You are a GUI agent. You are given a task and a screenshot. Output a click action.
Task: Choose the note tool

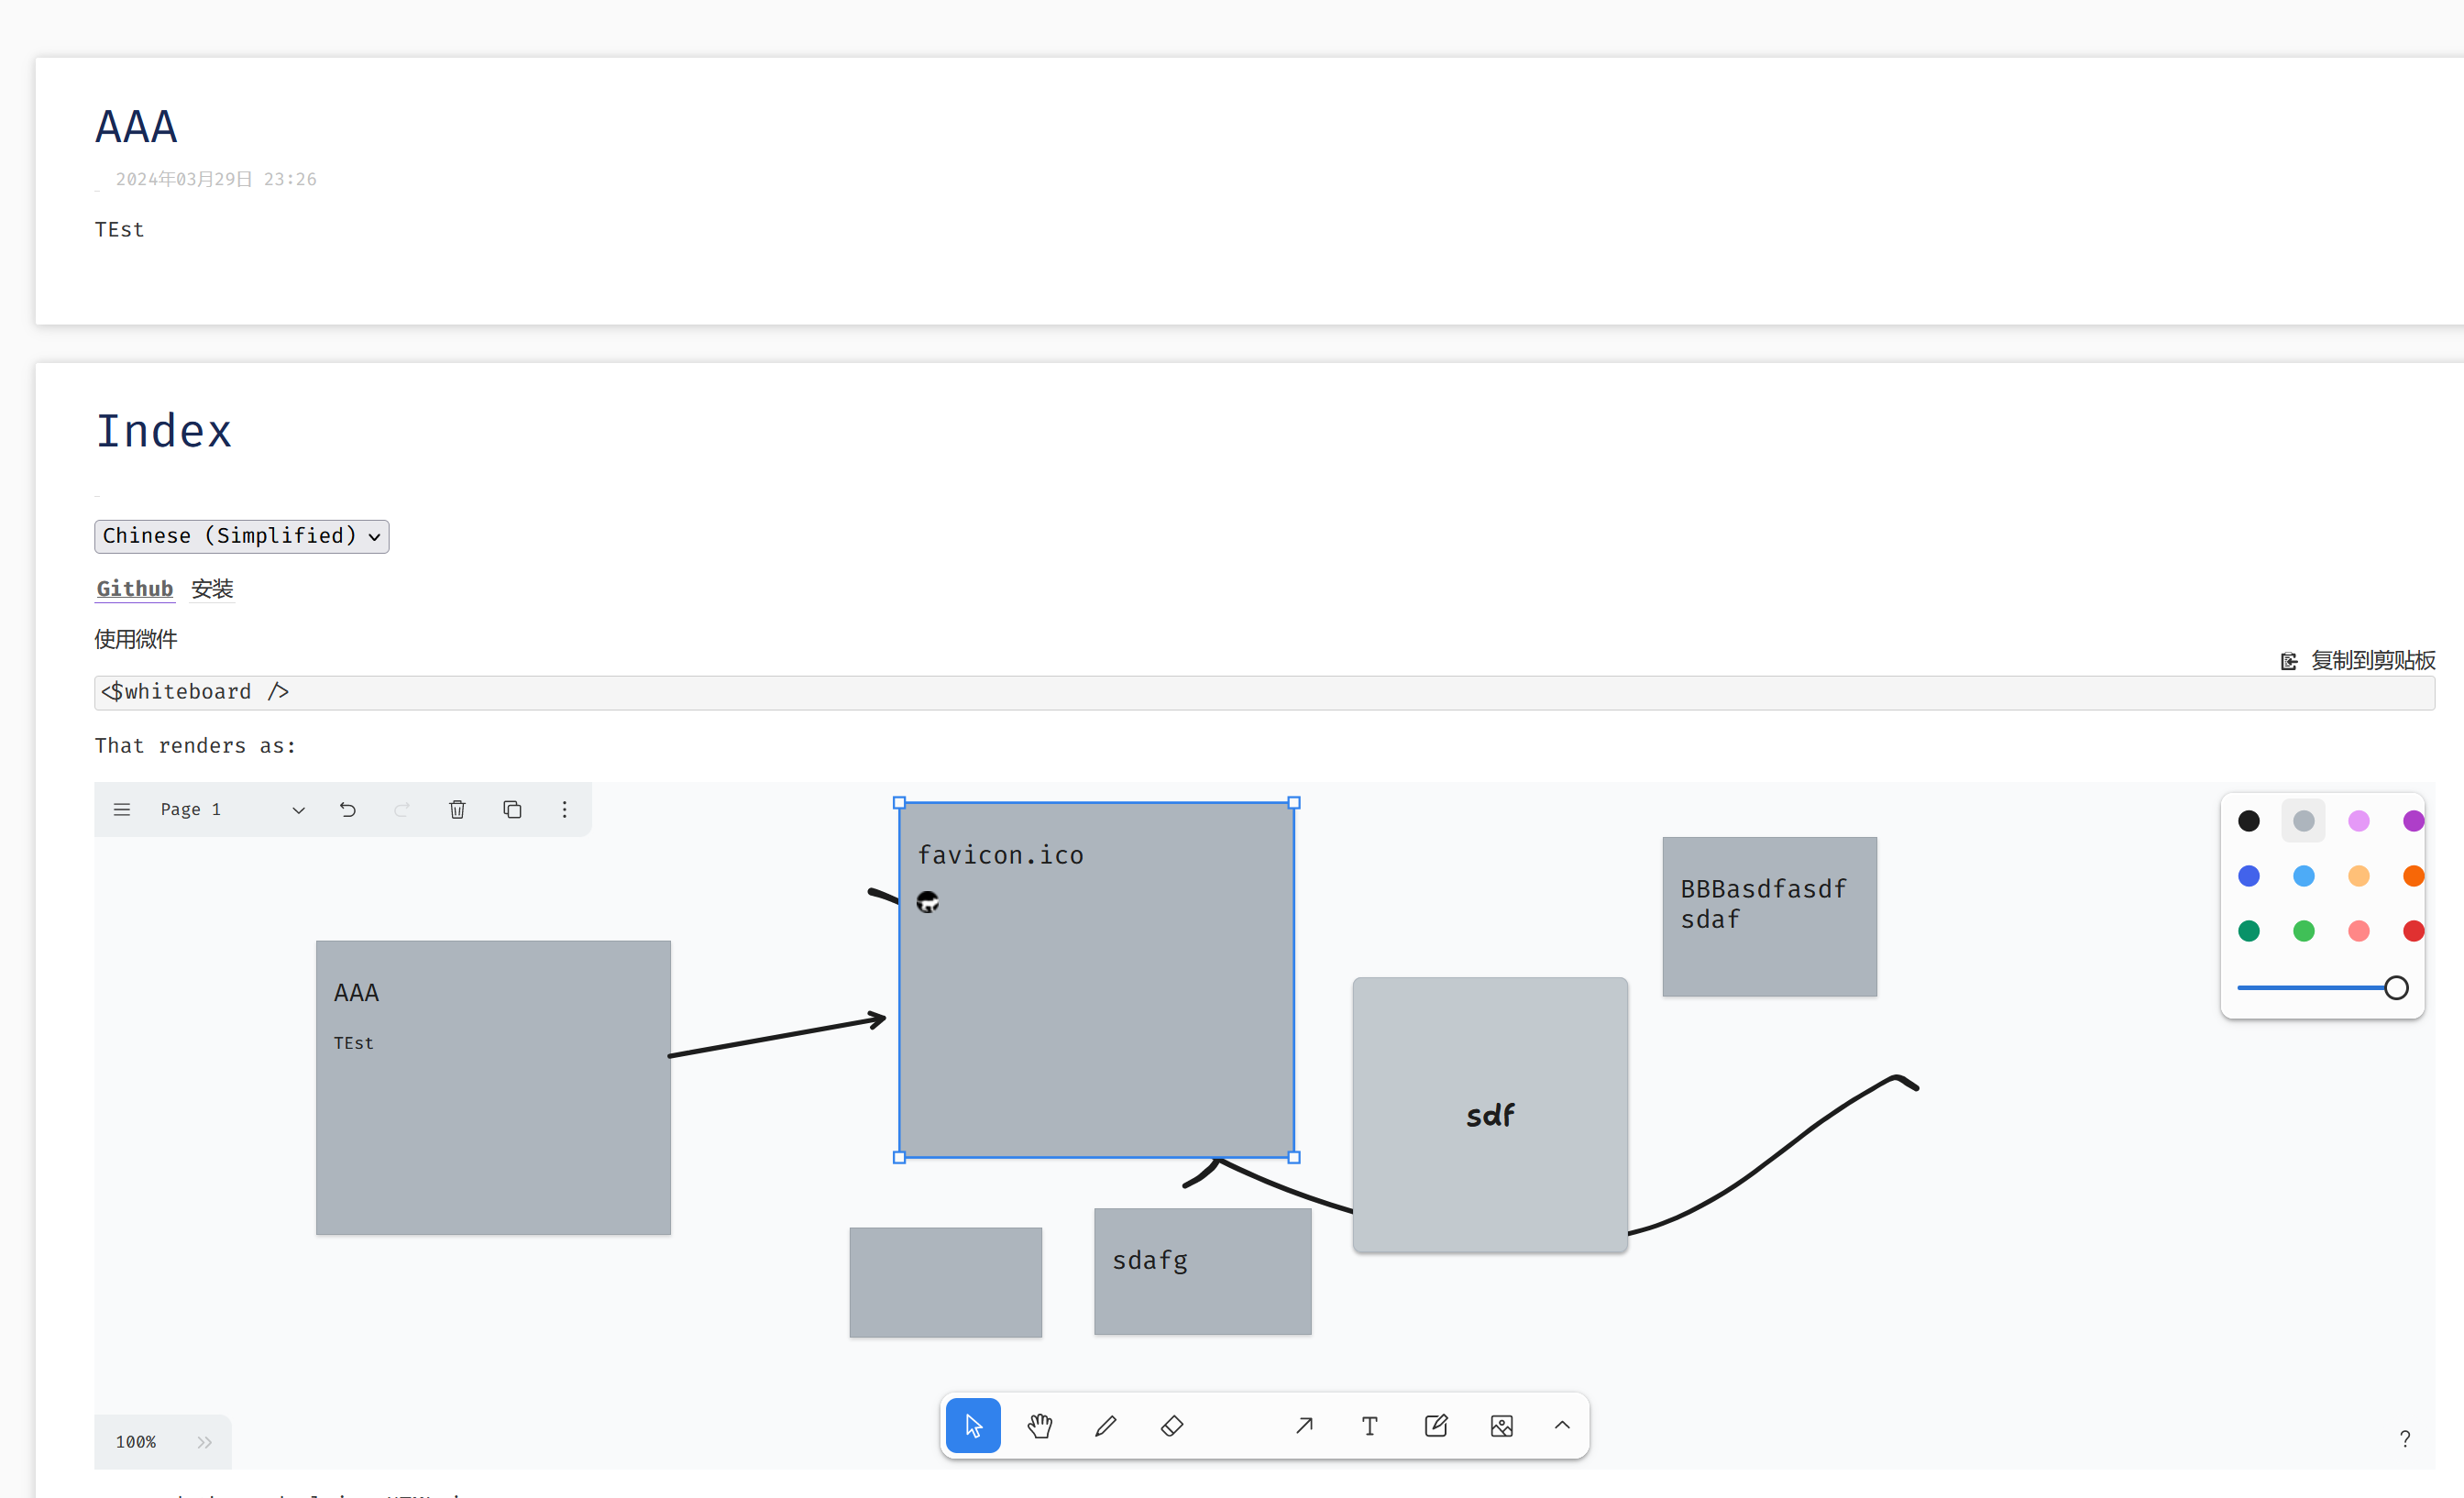[x=1435, y=1425]
